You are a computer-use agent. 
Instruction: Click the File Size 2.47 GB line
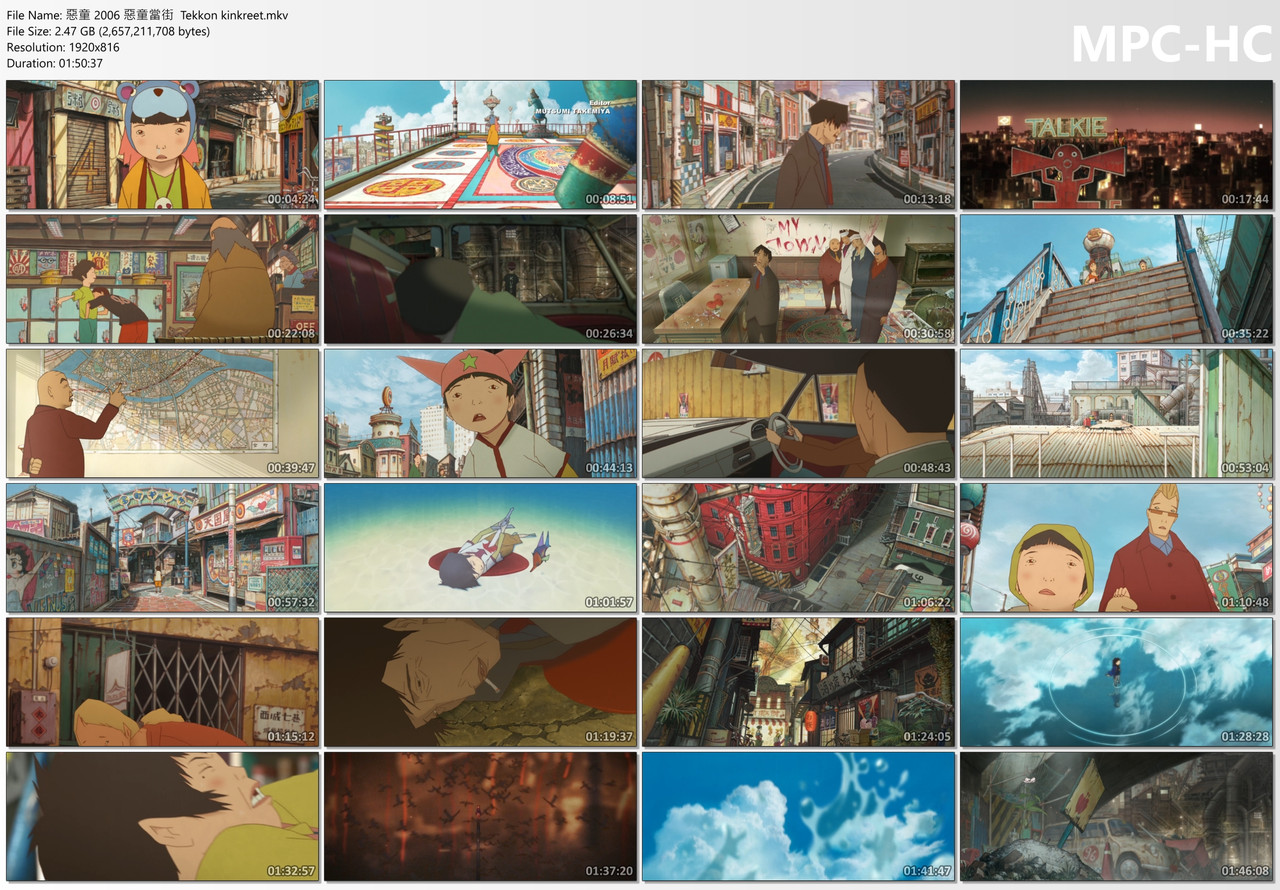(x=108, y=31)
